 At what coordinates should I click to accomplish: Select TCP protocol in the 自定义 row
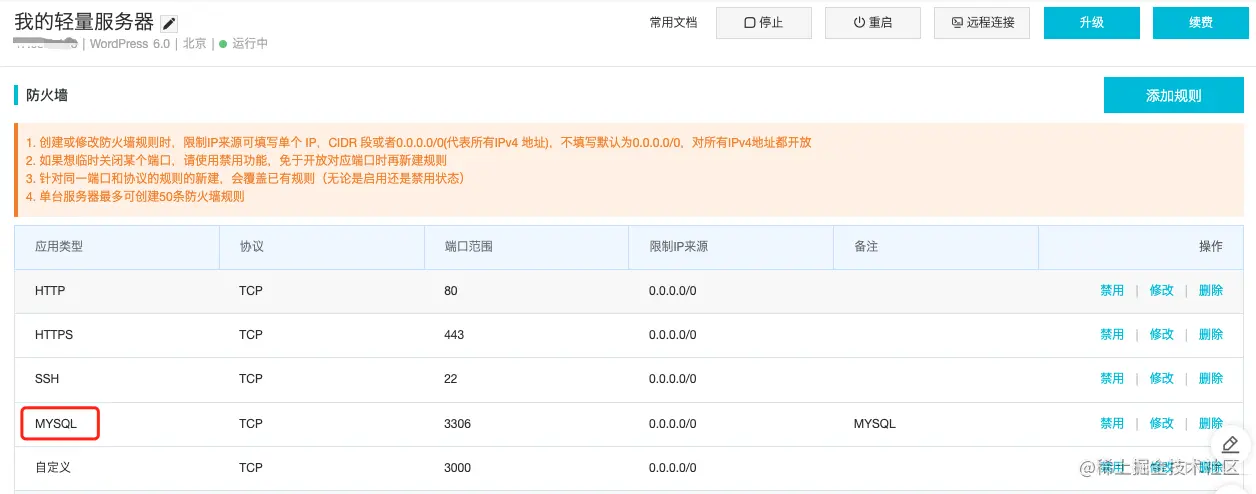click(x=251, y=468)
